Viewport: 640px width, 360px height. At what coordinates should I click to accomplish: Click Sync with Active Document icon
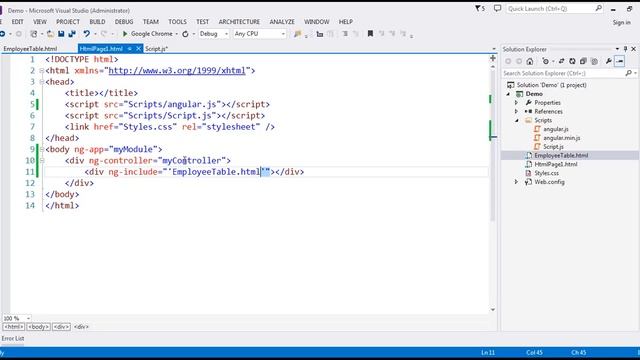[561, 61]
